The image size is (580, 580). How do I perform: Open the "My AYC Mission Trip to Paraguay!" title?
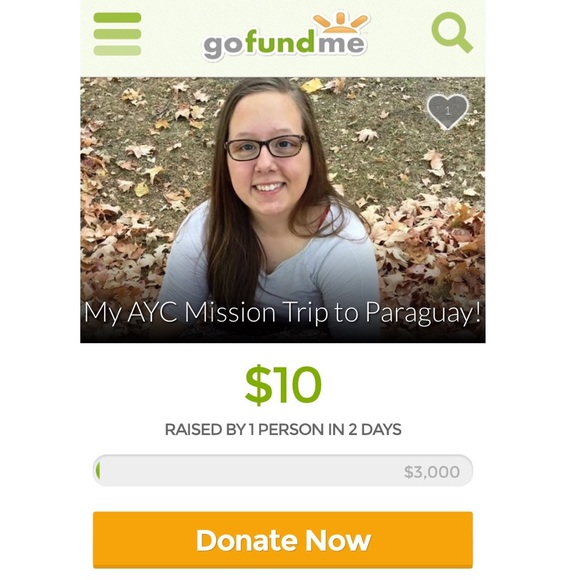[283, 313]
